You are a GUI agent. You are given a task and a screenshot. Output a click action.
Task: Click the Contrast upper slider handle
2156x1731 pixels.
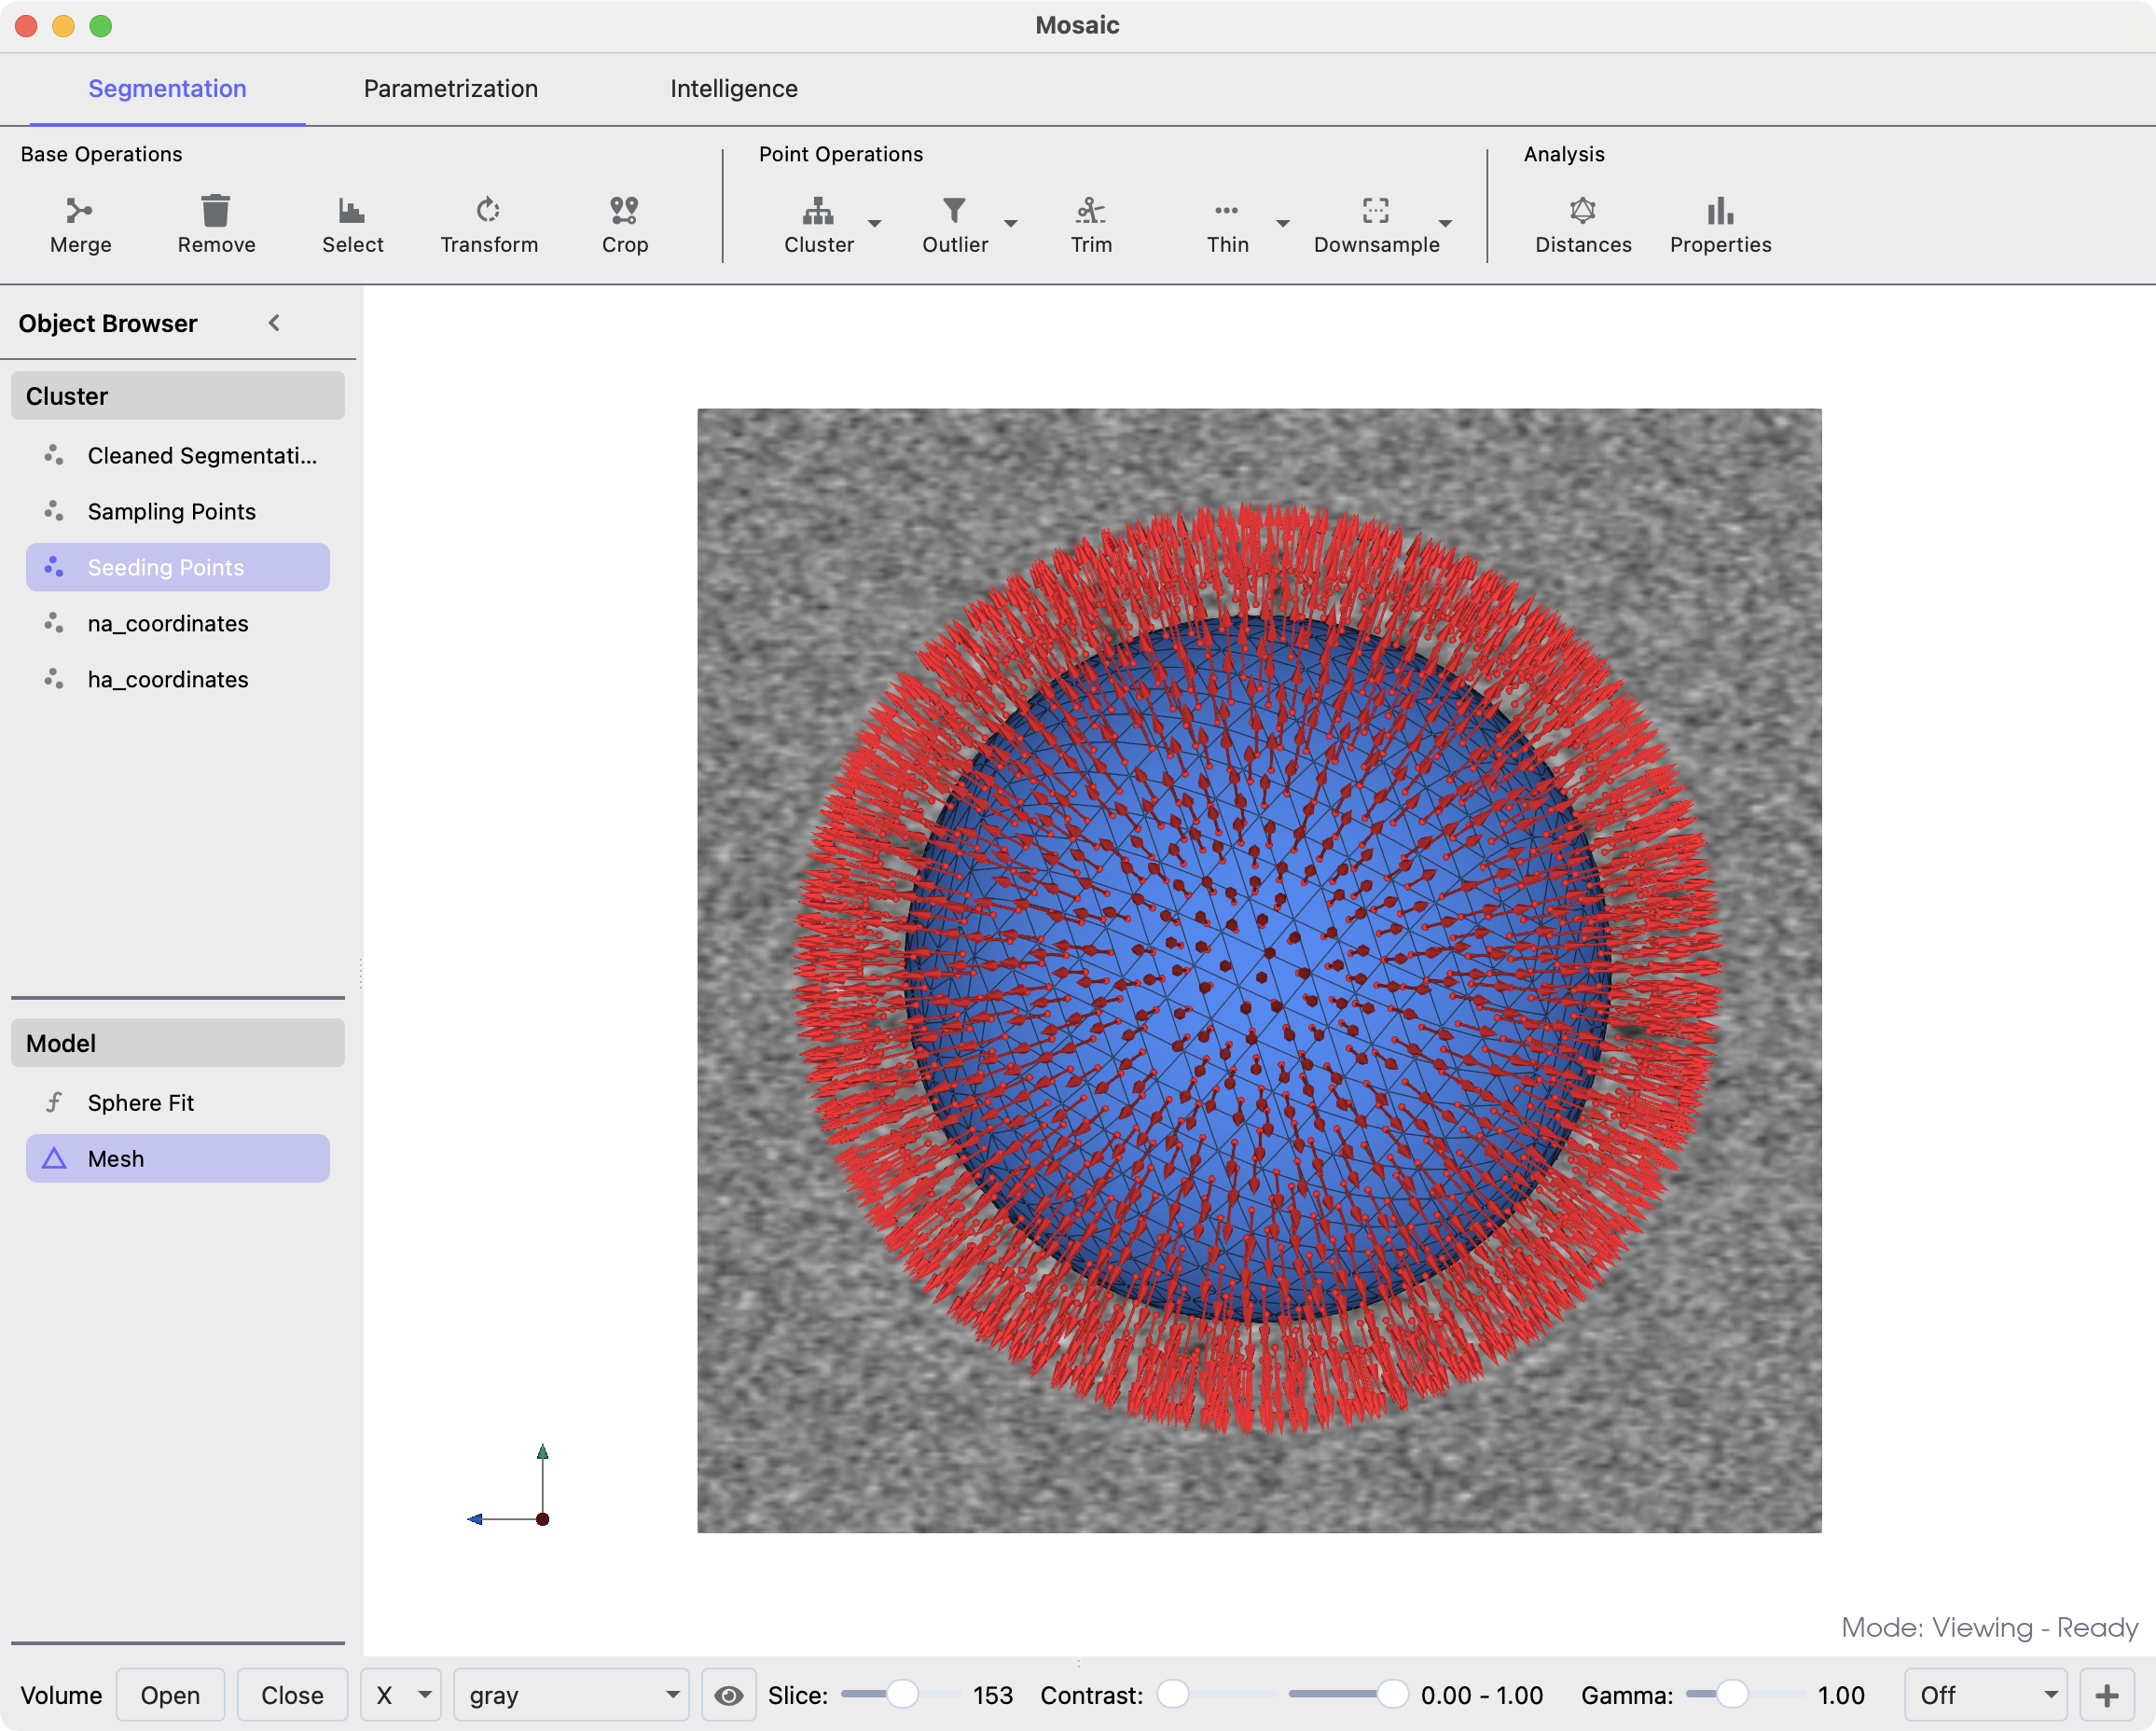coord(1392,1694)
